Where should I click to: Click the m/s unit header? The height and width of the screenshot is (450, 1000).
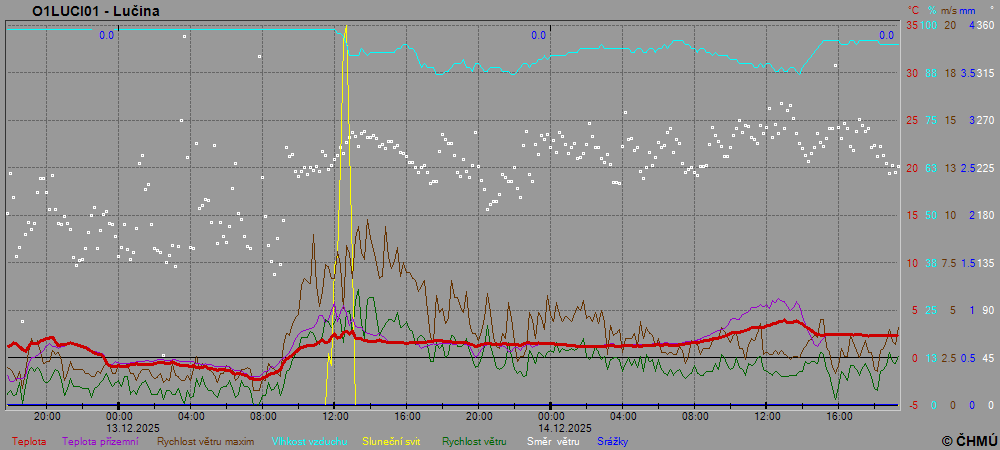(x=950, y=10)
